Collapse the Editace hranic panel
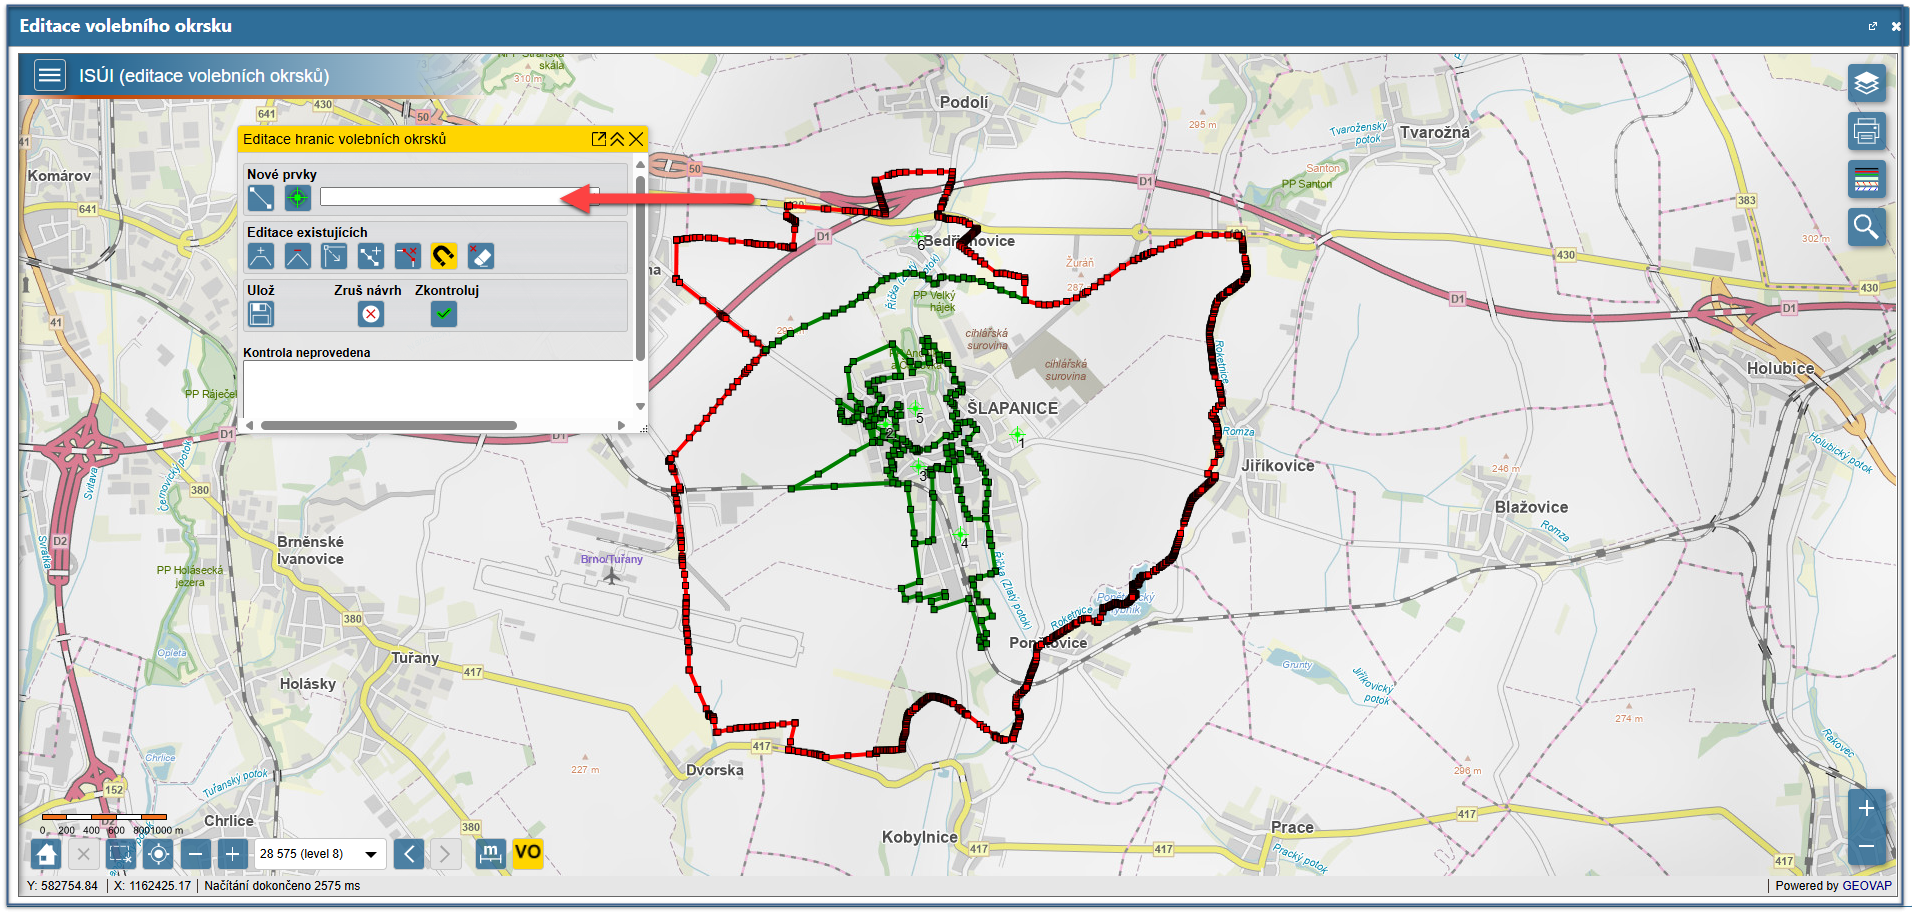Screen dimensions: 1912x914 (617, 139)
